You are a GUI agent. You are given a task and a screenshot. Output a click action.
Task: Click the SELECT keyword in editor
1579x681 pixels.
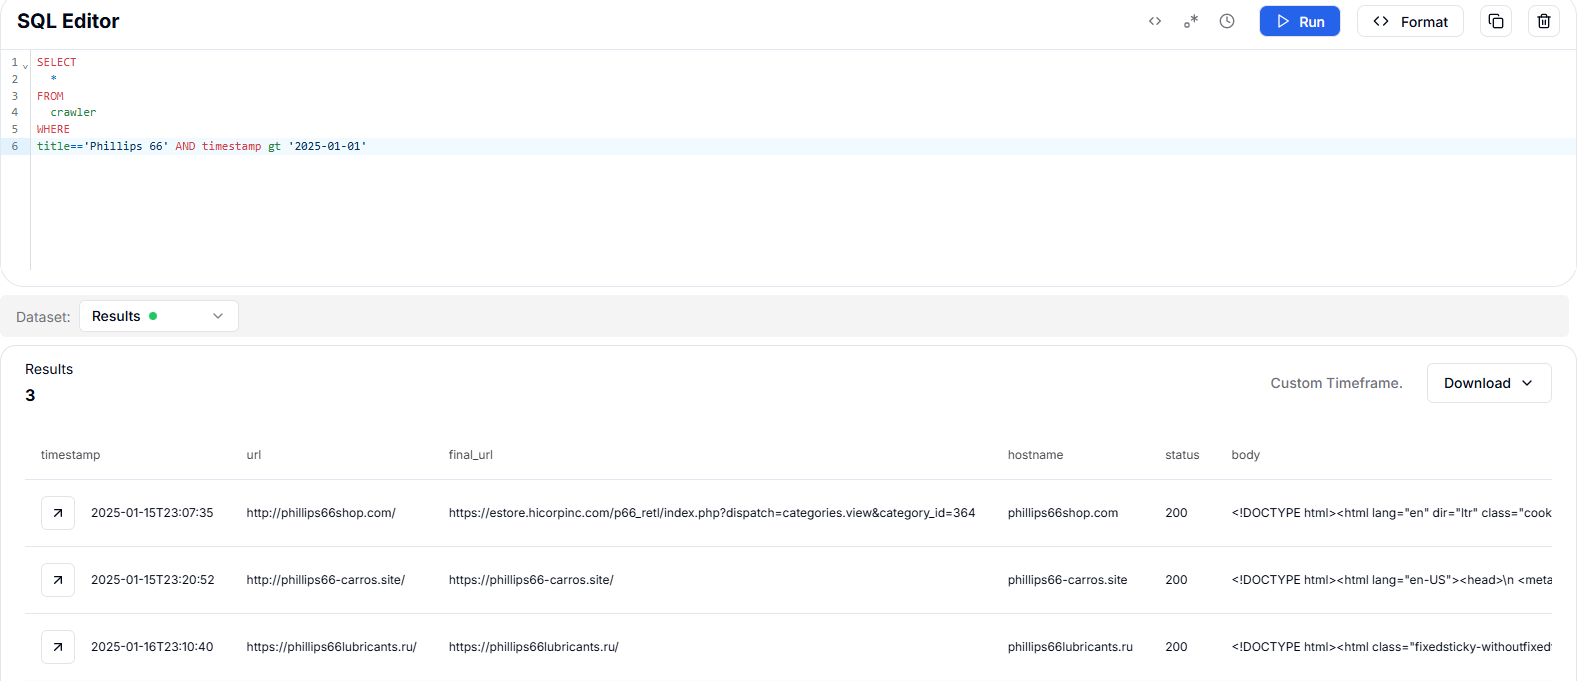[x=57, y=62]
